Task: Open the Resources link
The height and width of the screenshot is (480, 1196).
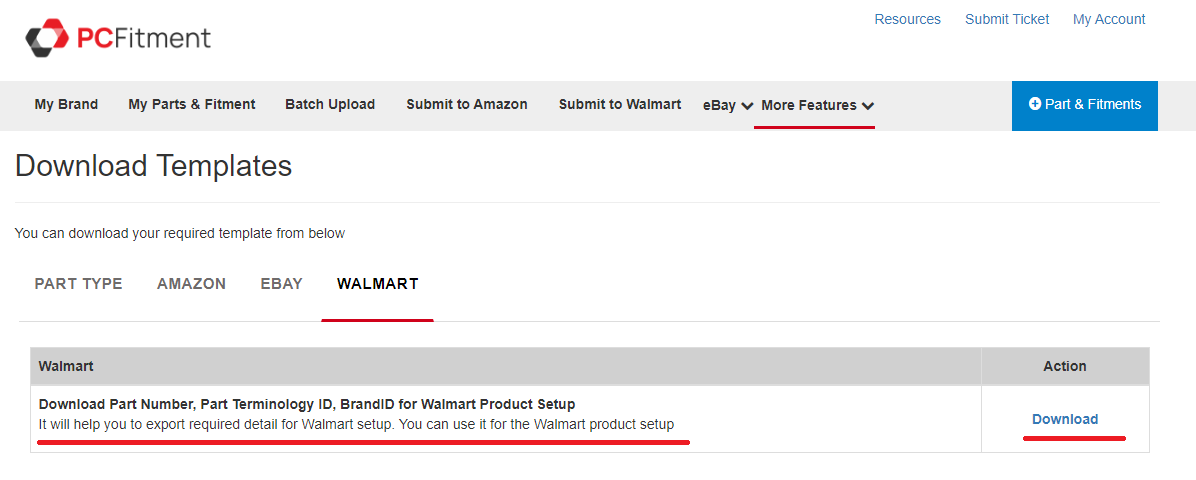Action: [x=907, y=19]
